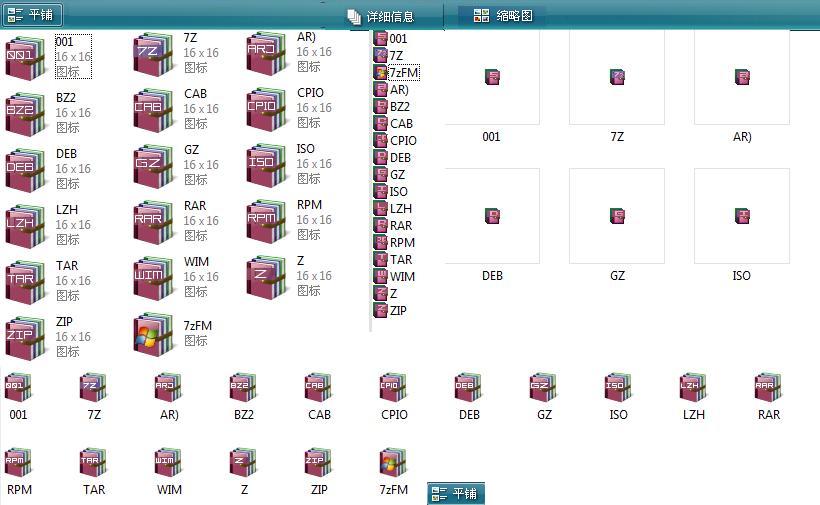820x505 pixels.
Task: Click the Z icon in bottom icon view
Action: (243, 463)
